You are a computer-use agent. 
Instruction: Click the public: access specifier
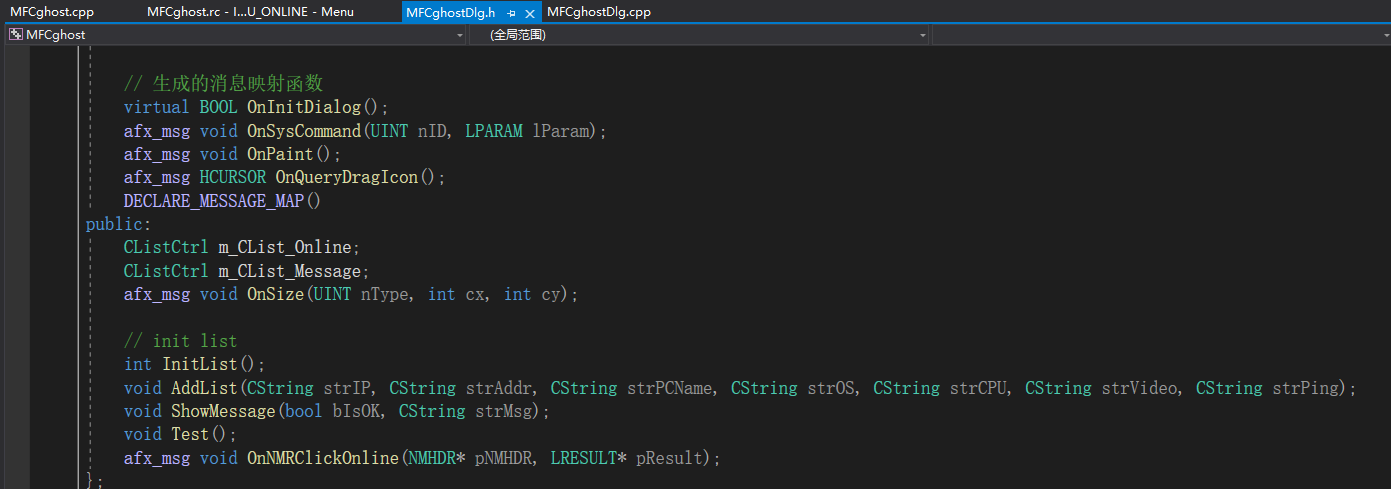(x=118, y=224)
